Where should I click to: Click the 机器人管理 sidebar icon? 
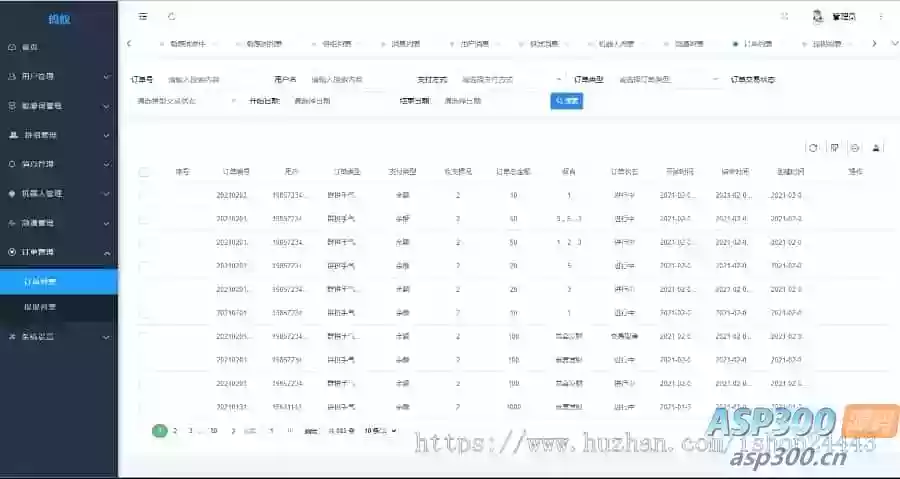point(12,194)
